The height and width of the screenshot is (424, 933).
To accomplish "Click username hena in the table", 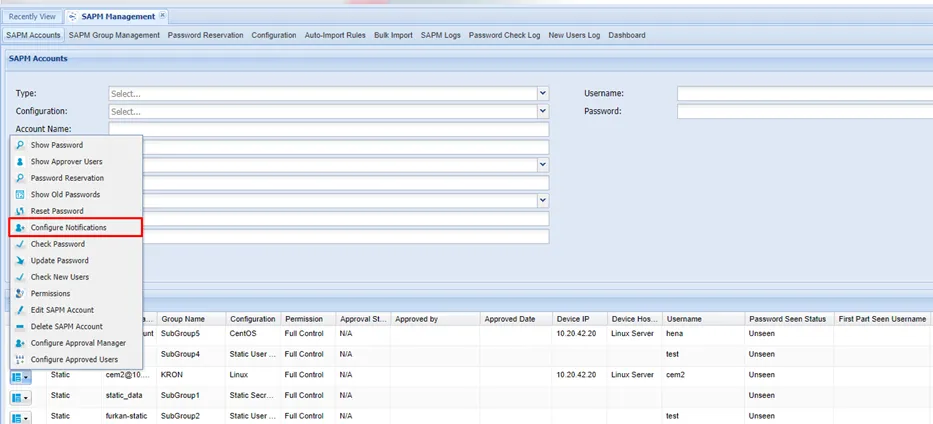I will (x=675, y=334).
